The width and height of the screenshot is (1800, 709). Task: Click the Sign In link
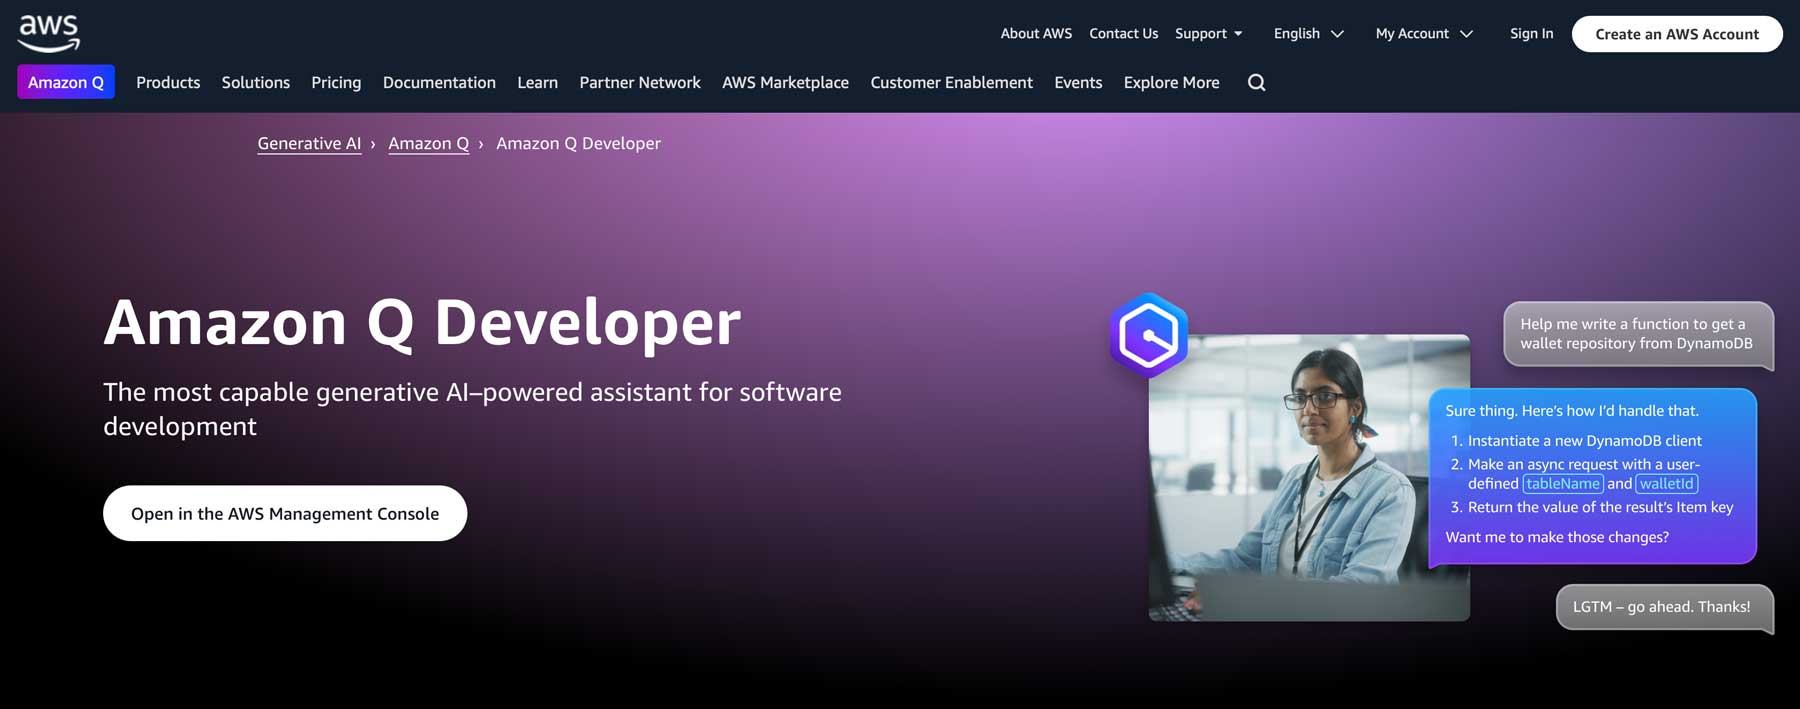(1531, 33)
